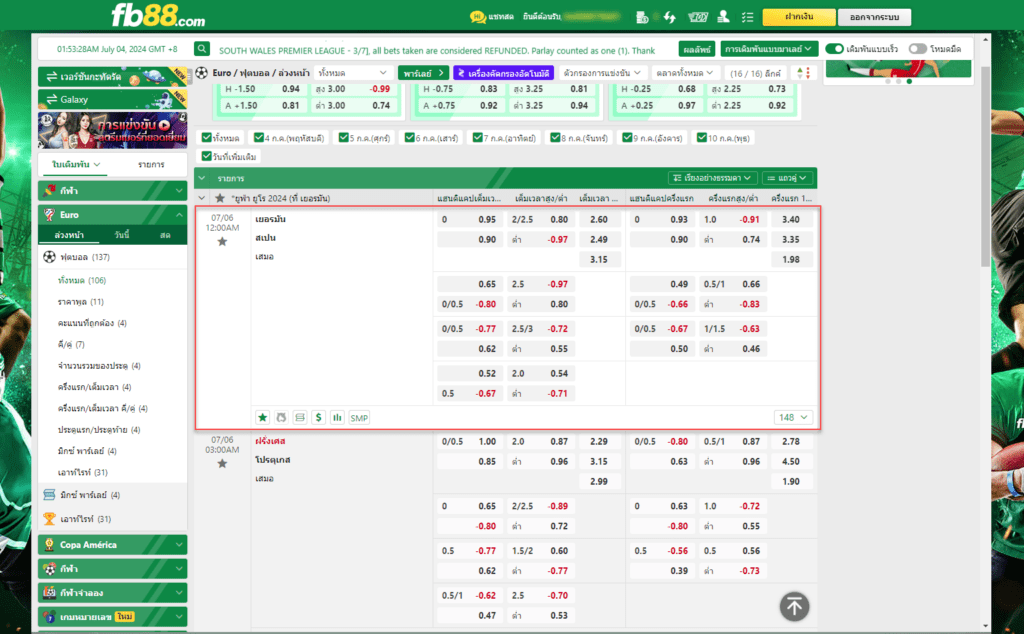The image size is (1024, 634).
Task: Uncheck the 6 ก.ค.(เสาร์) checkbox
Action: [409, 138]
